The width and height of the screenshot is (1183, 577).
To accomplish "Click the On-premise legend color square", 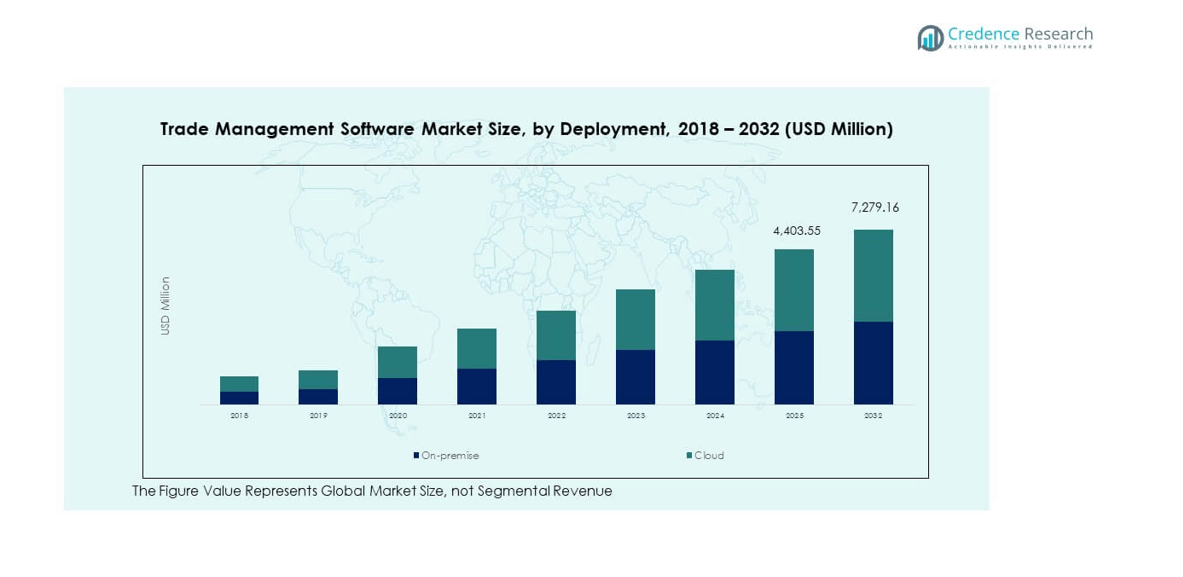I will tap(416, 456).
